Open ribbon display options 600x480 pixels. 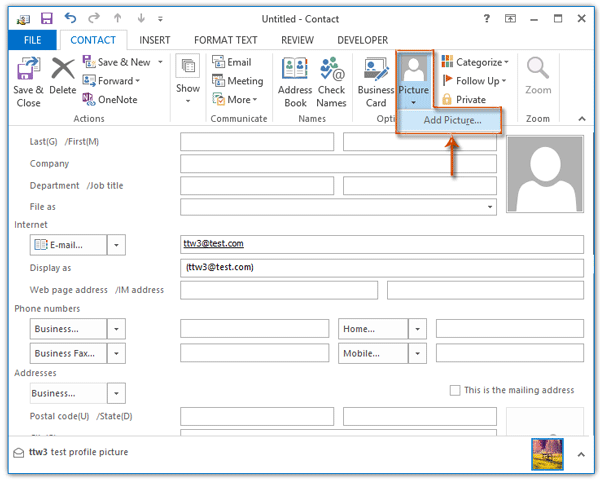(510, 18)
